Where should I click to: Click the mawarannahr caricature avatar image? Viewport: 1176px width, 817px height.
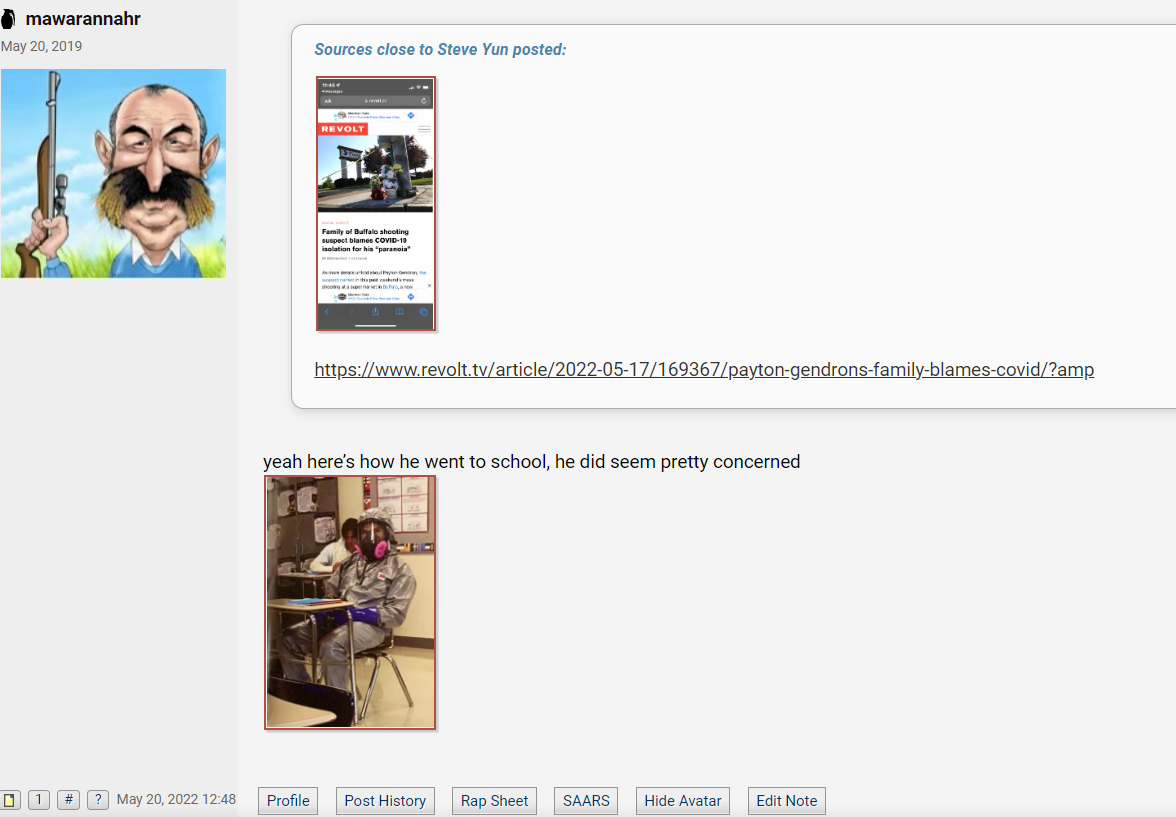coord(113,173)
